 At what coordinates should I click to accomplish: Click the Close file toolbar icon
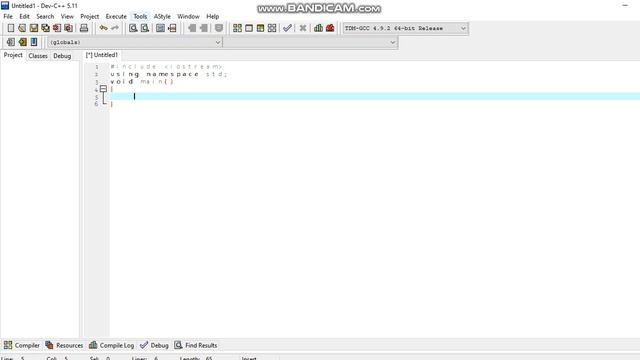[57, 28]
